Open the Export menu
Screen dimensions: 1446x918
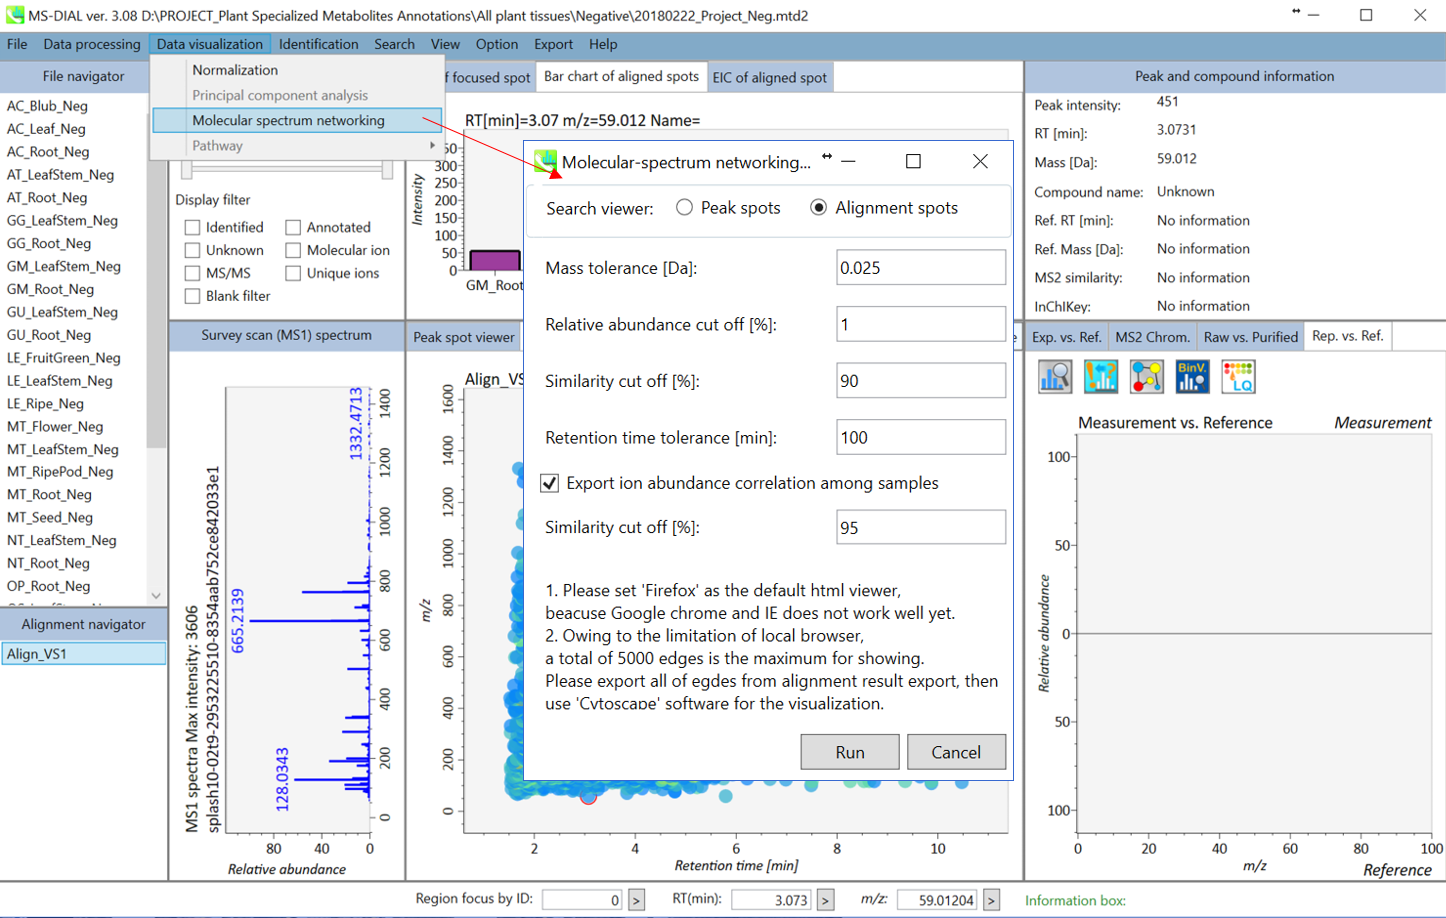coord(553,44)
